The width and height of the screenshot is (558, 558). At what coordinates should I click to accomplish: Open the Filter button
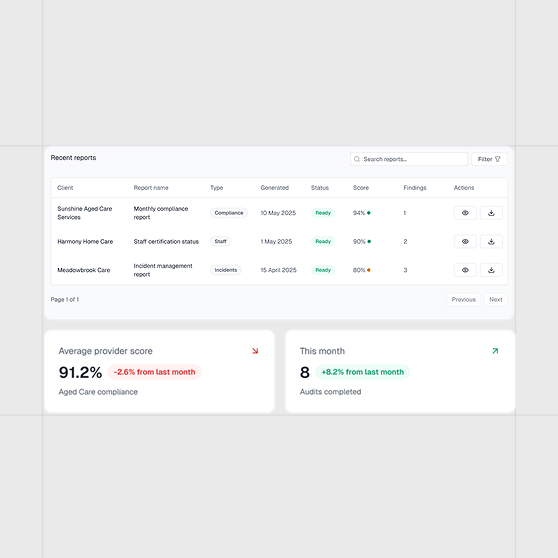tap(489, 159)
